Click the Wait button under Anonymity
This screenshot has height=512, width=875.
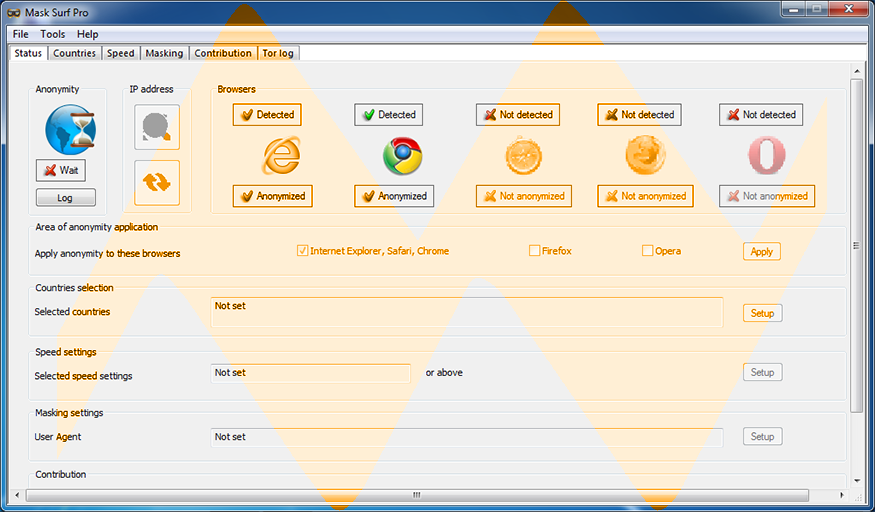click(61, 170)
